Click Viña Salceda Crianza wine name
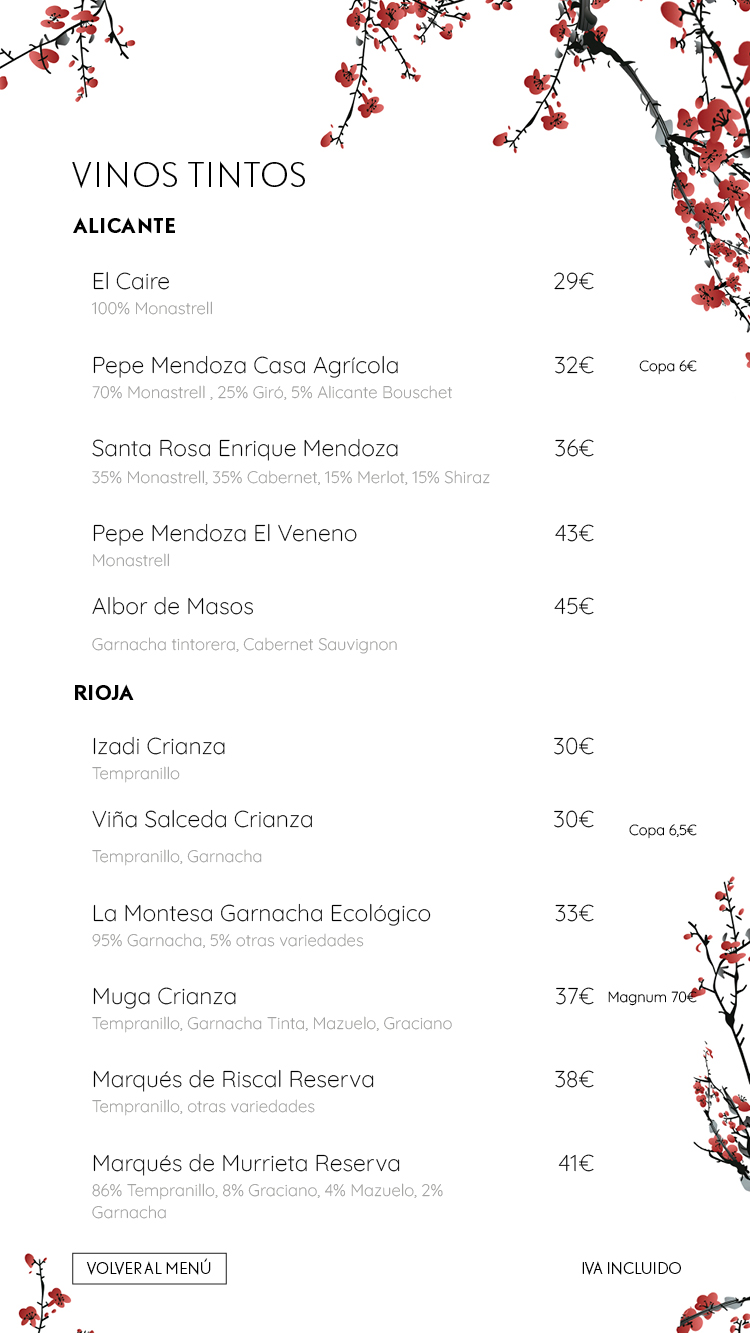The width and height of the screenshot is (750, 1333). click(202, 820)
